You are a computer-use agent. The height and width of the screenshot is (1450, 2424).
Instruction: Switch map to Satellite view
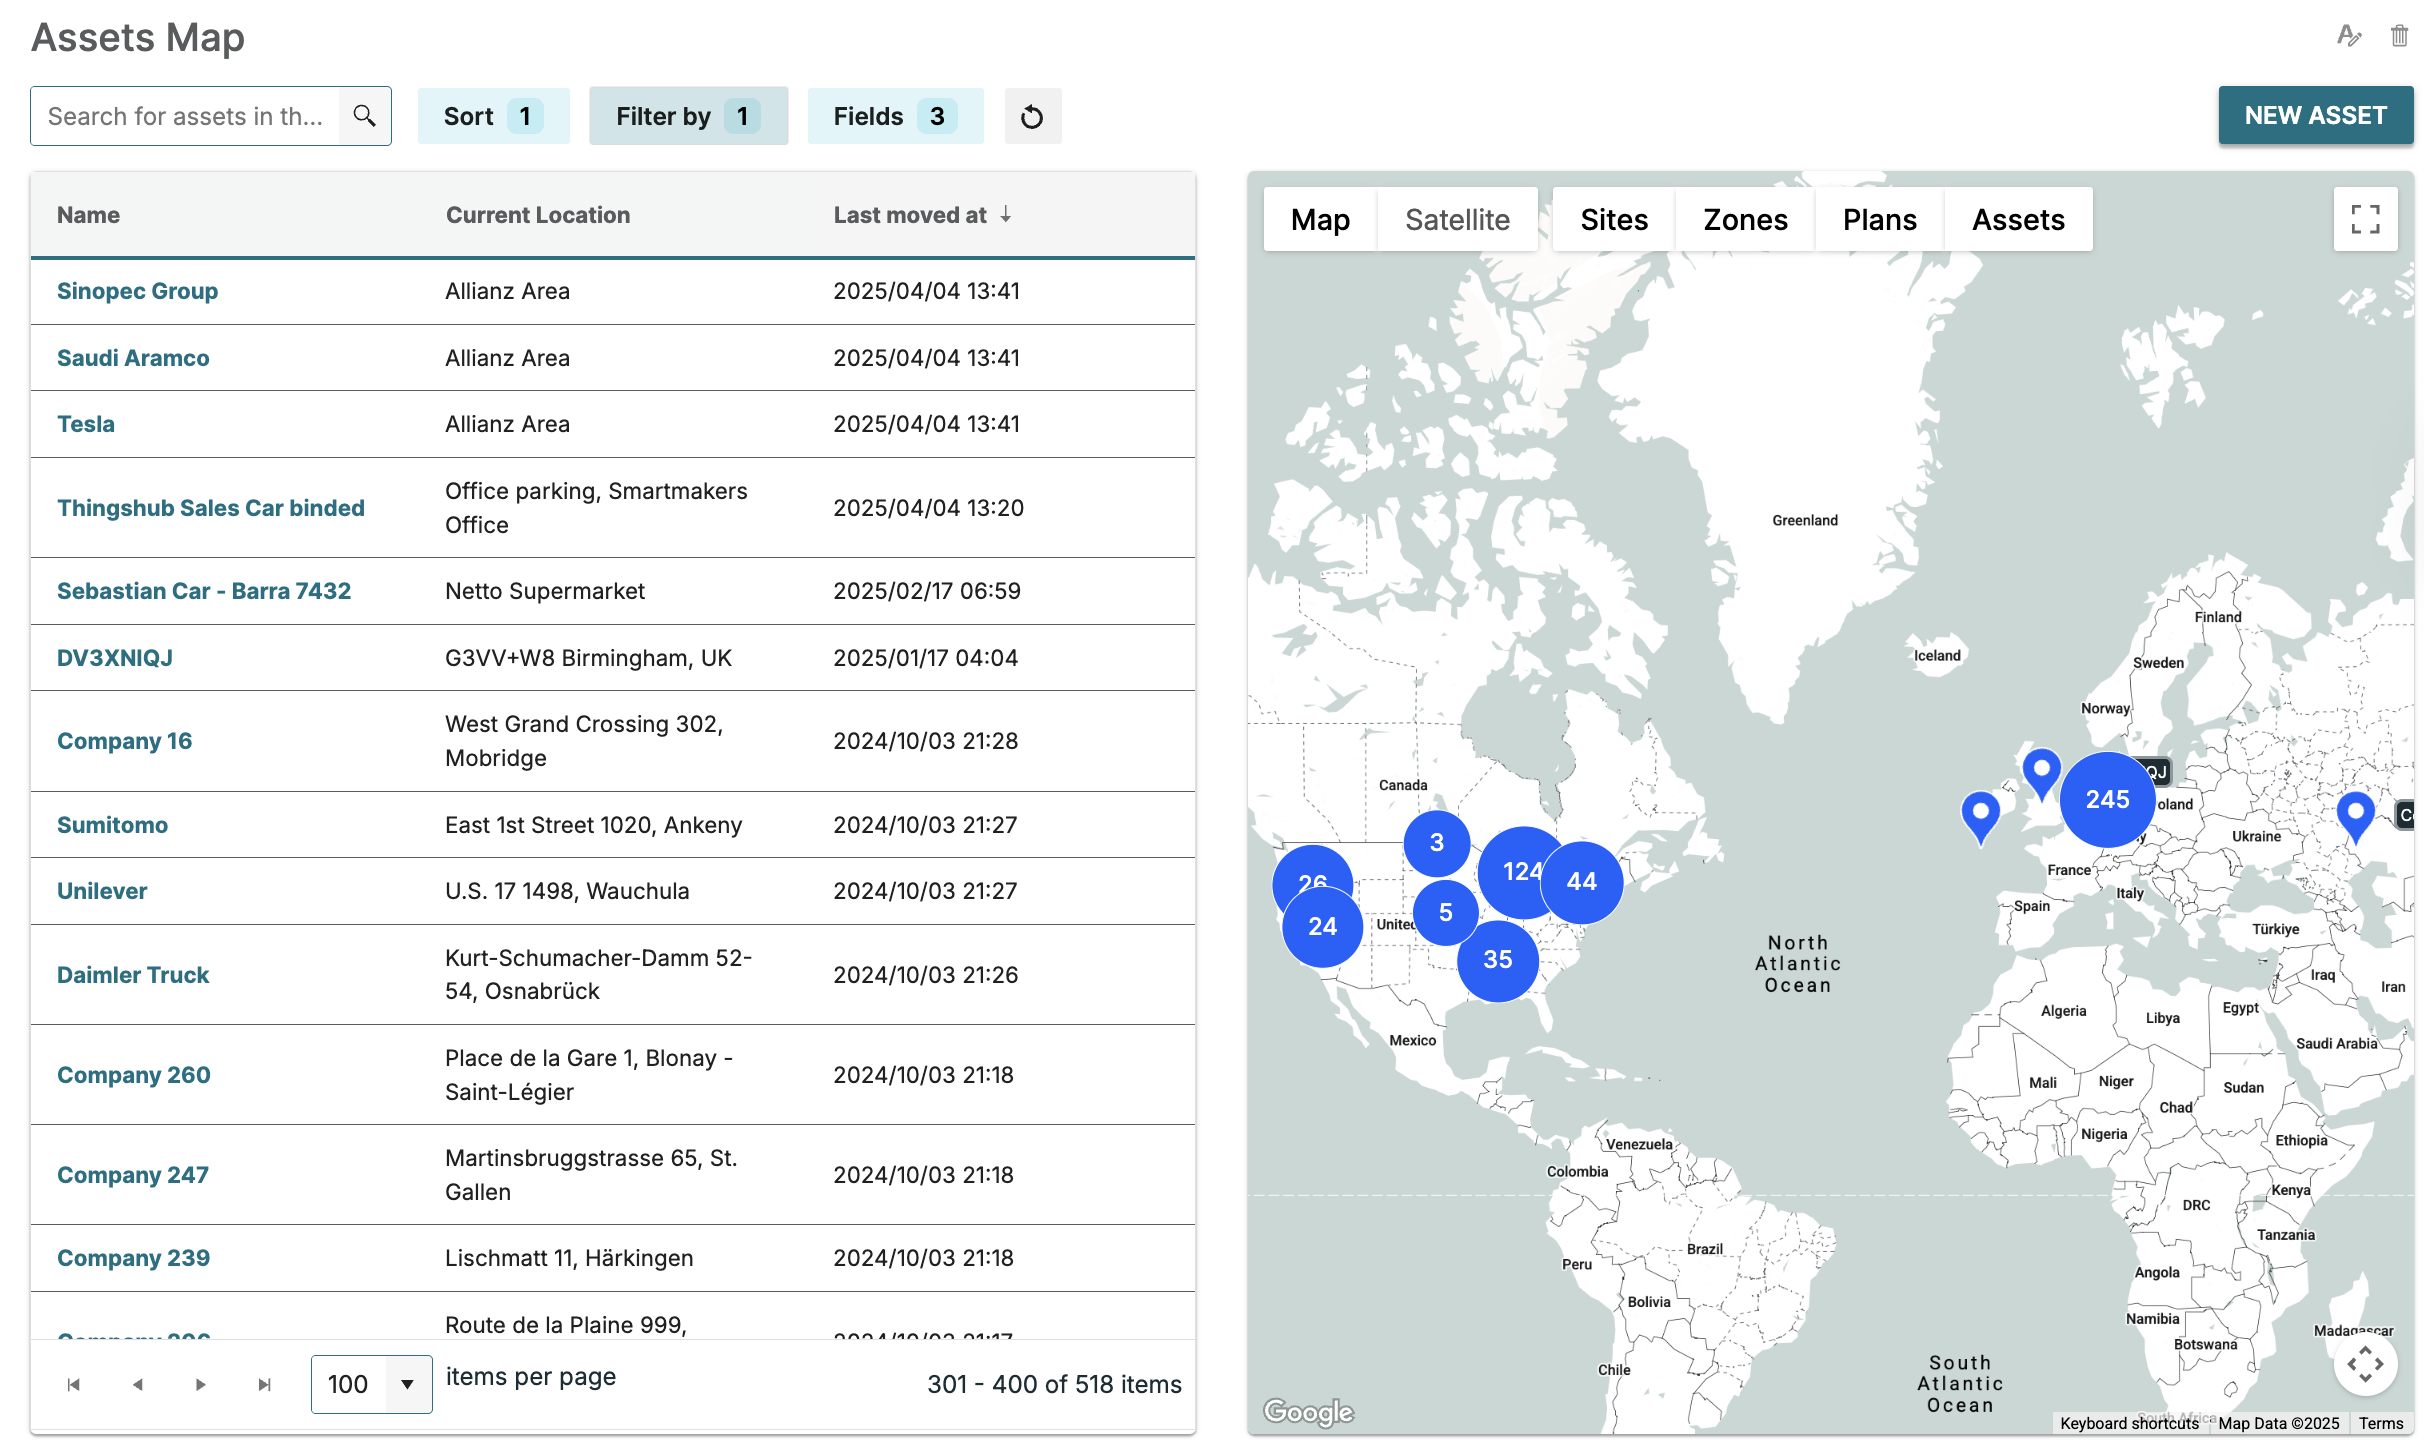tap(1457, 219)
